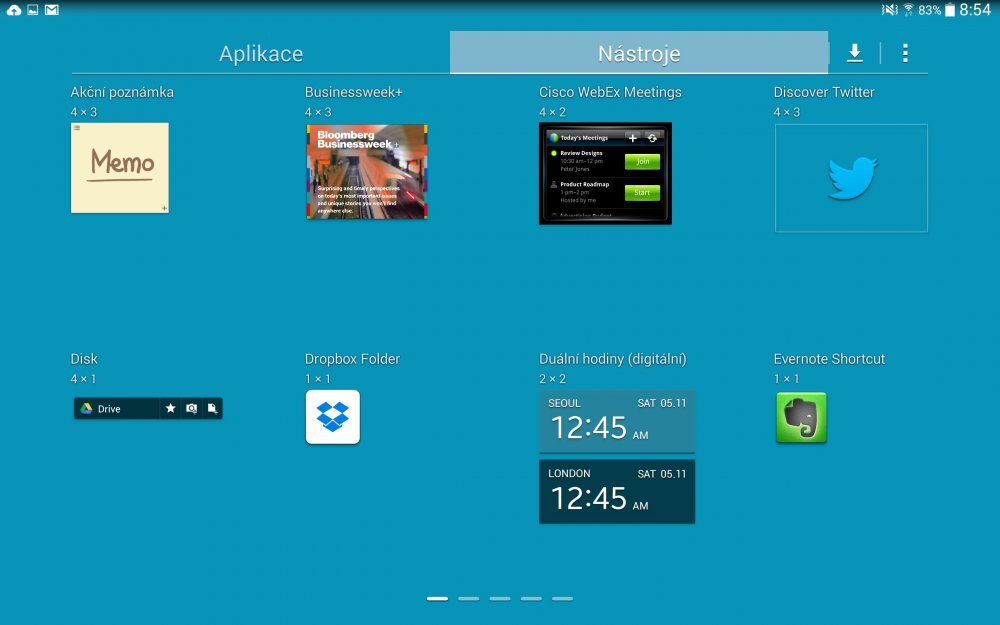Create new document via Drive widget icon
Viewport: 1000px width, 625px height.
pyautogui.click(x=213, y=409)
